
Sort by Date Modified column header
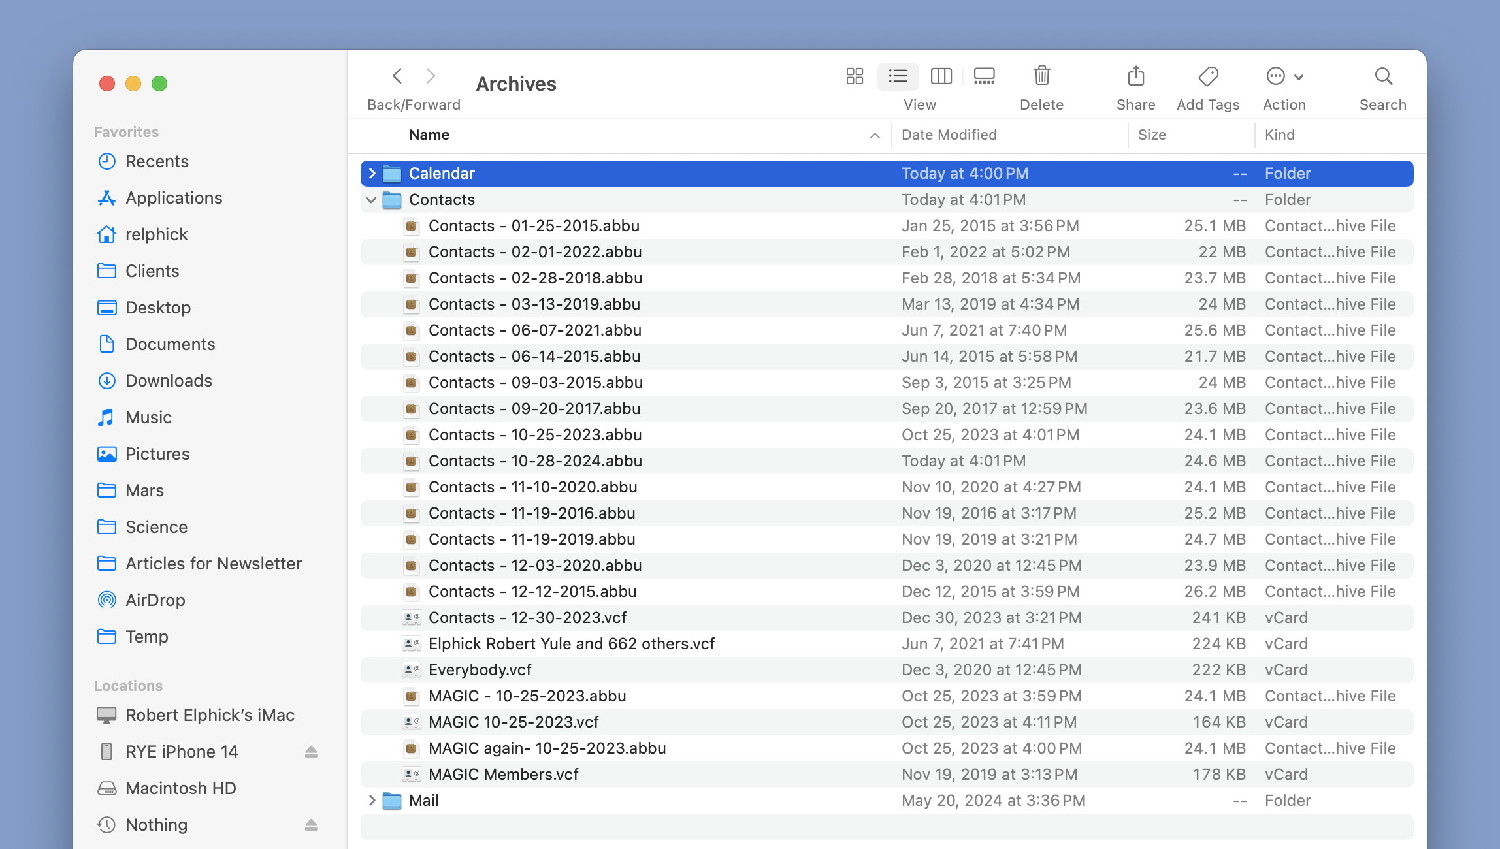[x=949, y=135]
